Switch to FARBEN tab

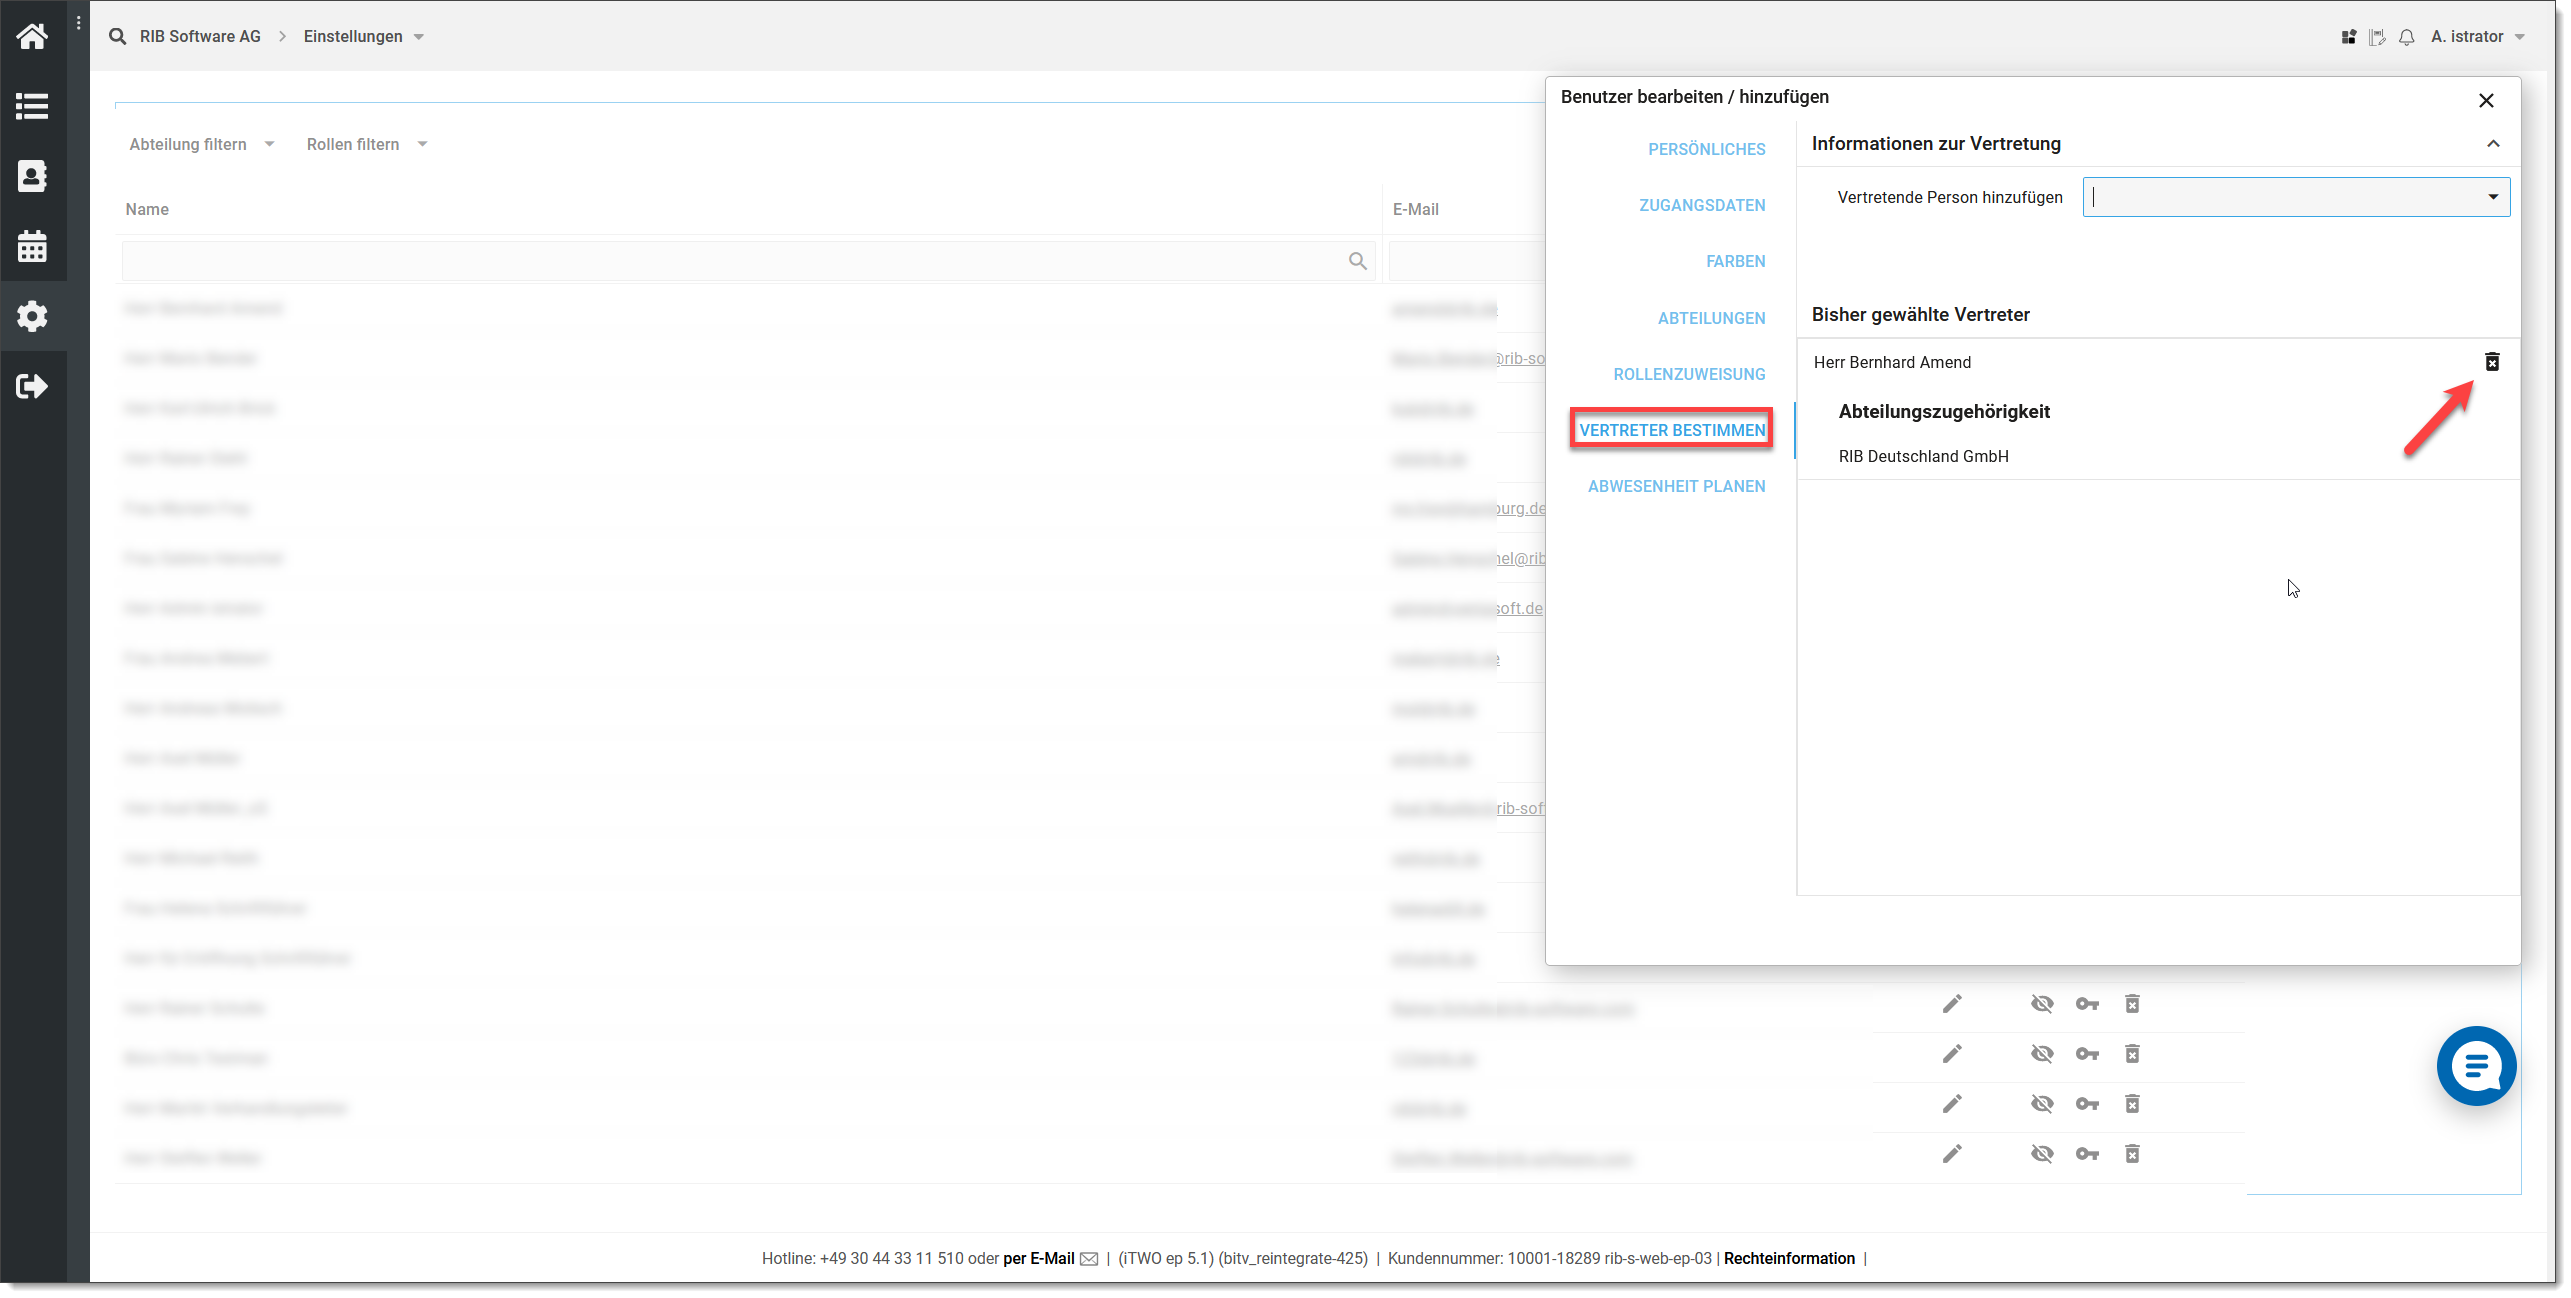click(x=1735, y=261)
